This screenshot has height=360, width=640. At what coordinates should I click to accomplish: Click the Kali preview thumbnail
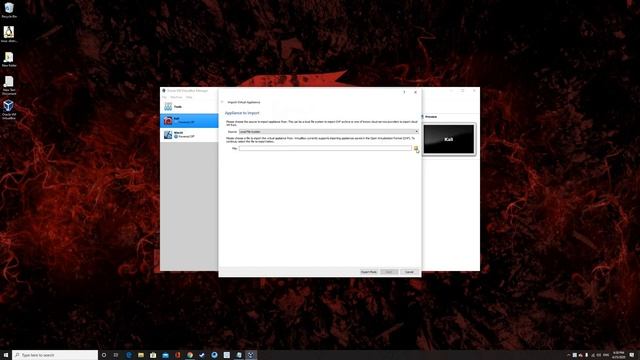[449, 140]
